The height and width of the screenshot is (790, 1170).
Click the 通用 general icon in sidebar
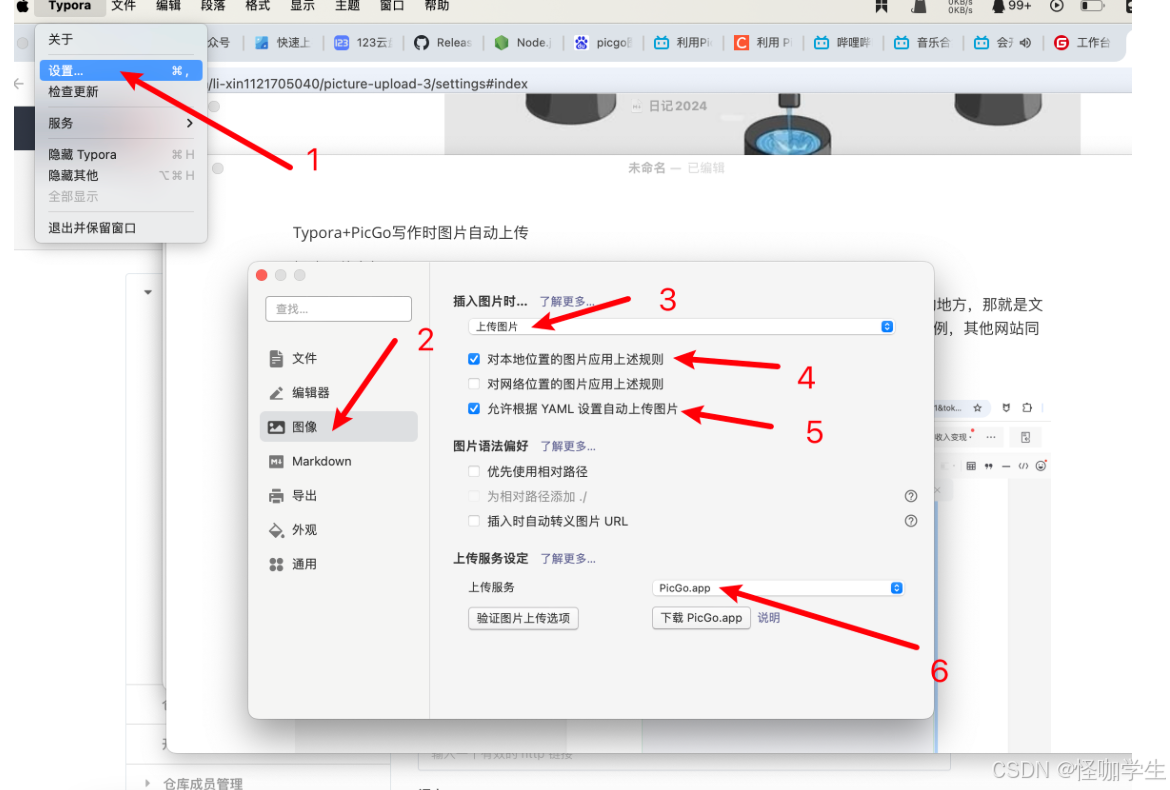pos(276,564)
